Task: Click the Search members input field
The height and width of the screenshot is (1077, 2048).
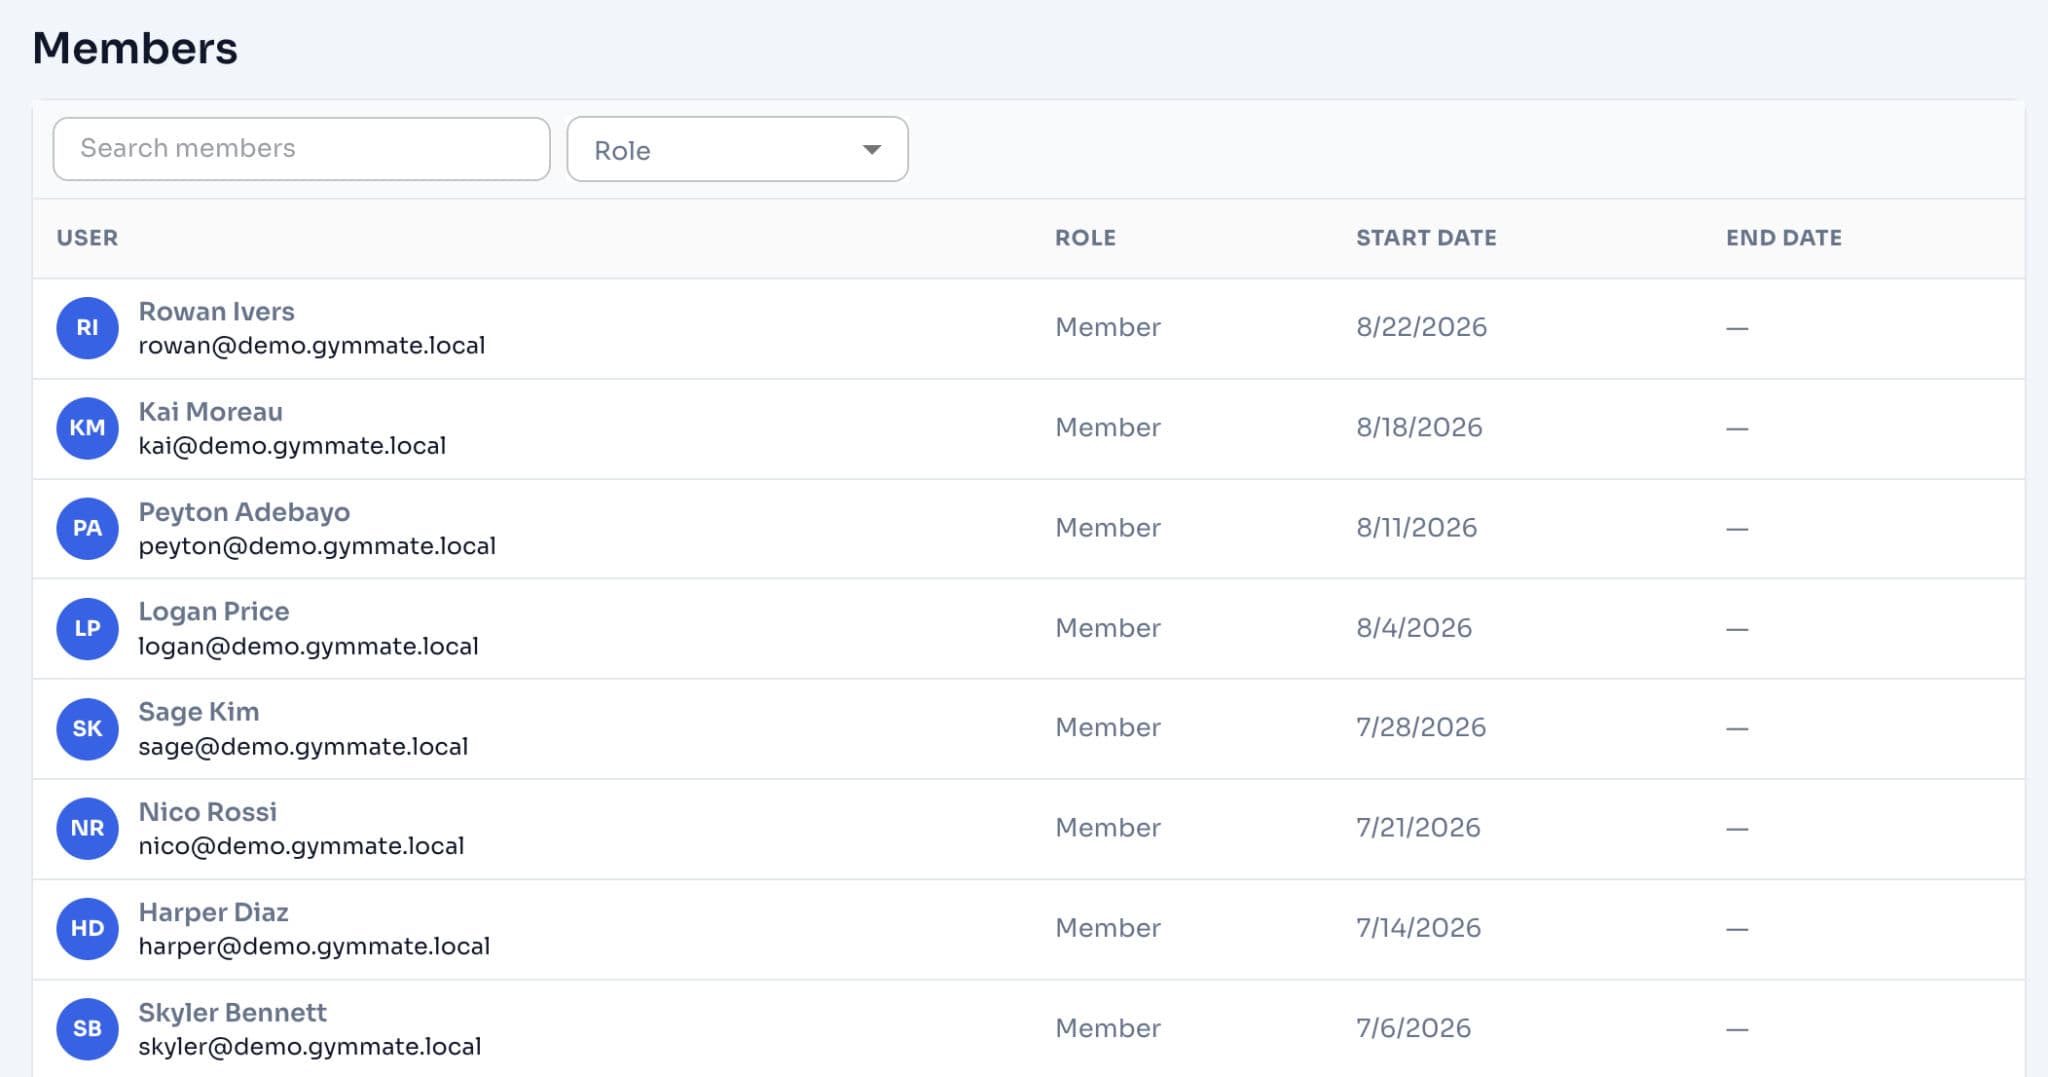Action: point(301,149)
